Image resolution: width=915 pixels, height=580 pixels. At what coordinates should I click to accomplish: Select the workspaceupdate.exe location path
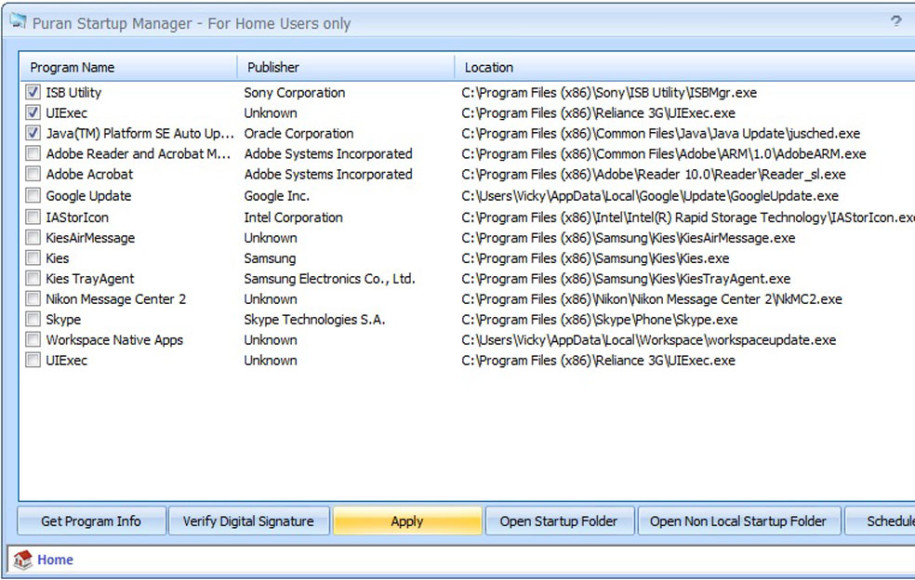(649, 340)
